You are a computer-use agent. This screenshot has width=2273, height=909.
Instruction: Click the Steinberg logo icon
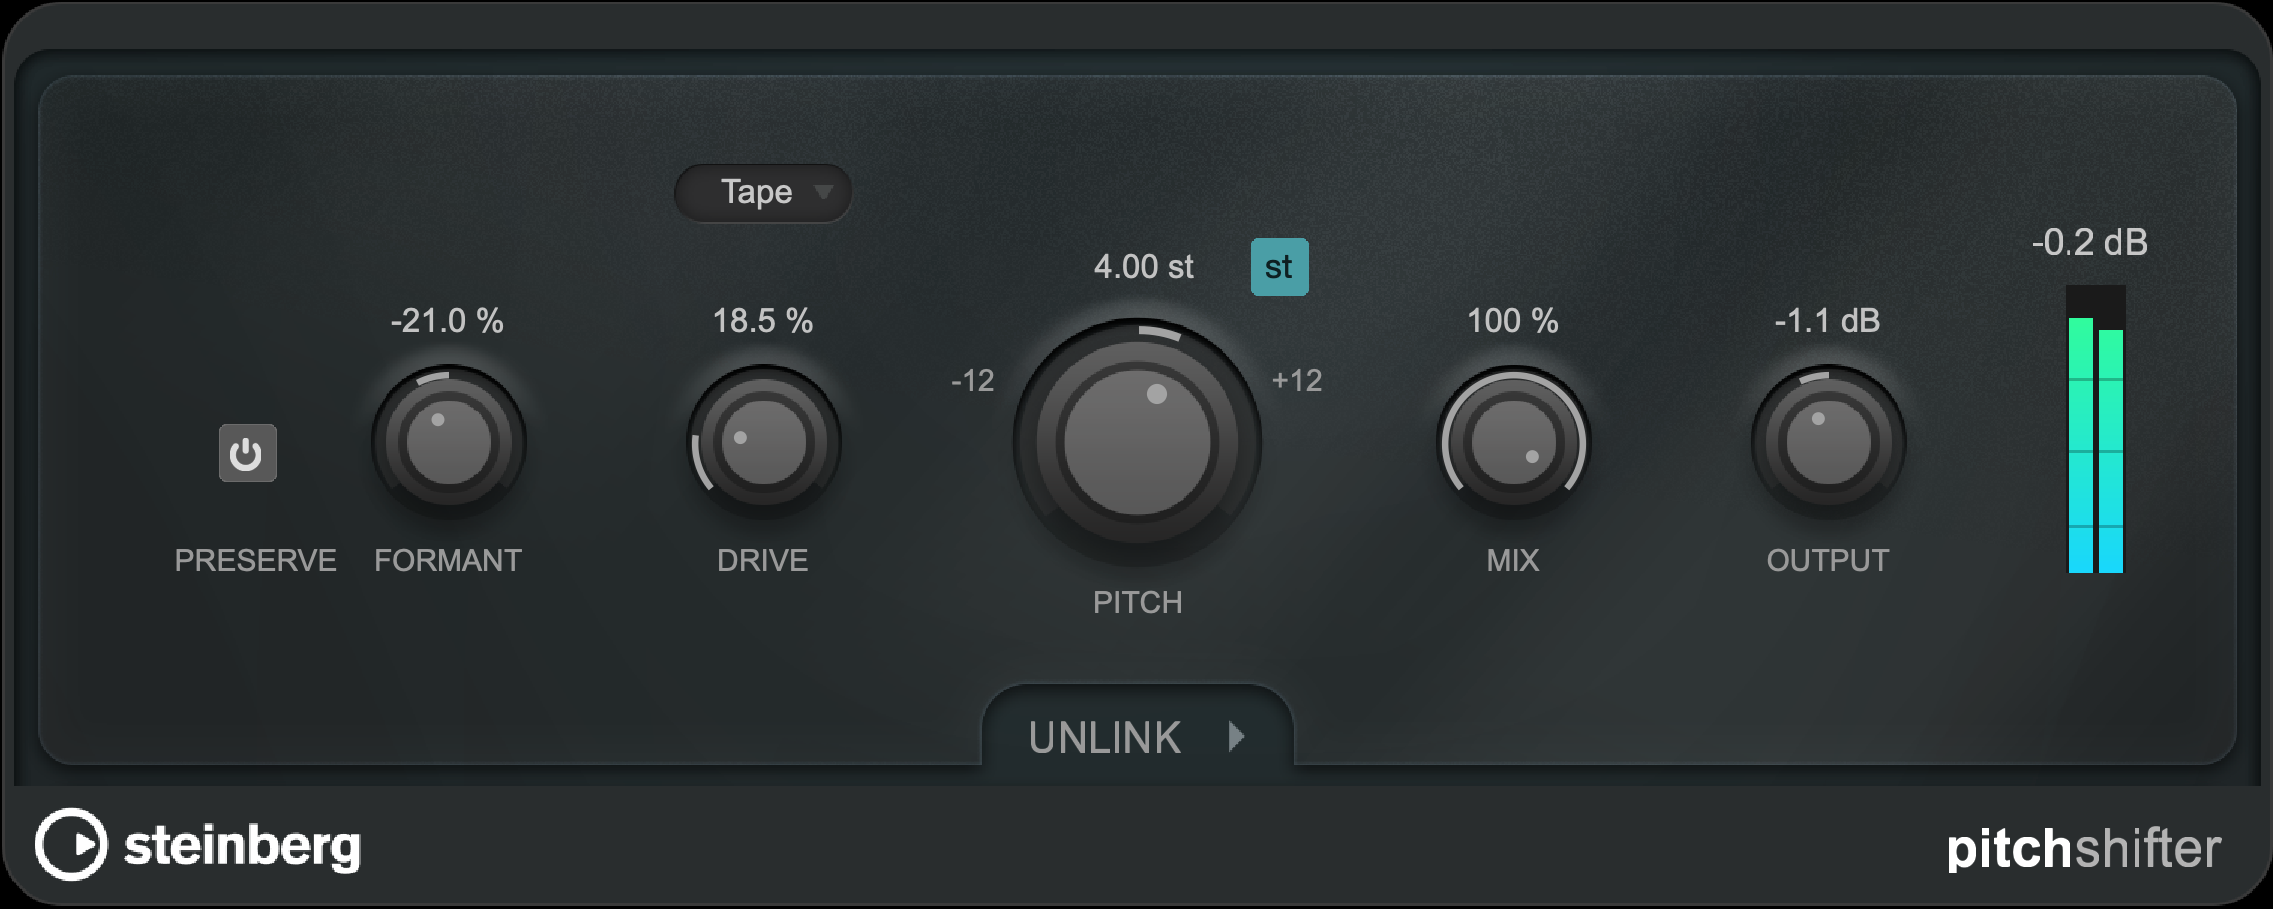(70, 845)
